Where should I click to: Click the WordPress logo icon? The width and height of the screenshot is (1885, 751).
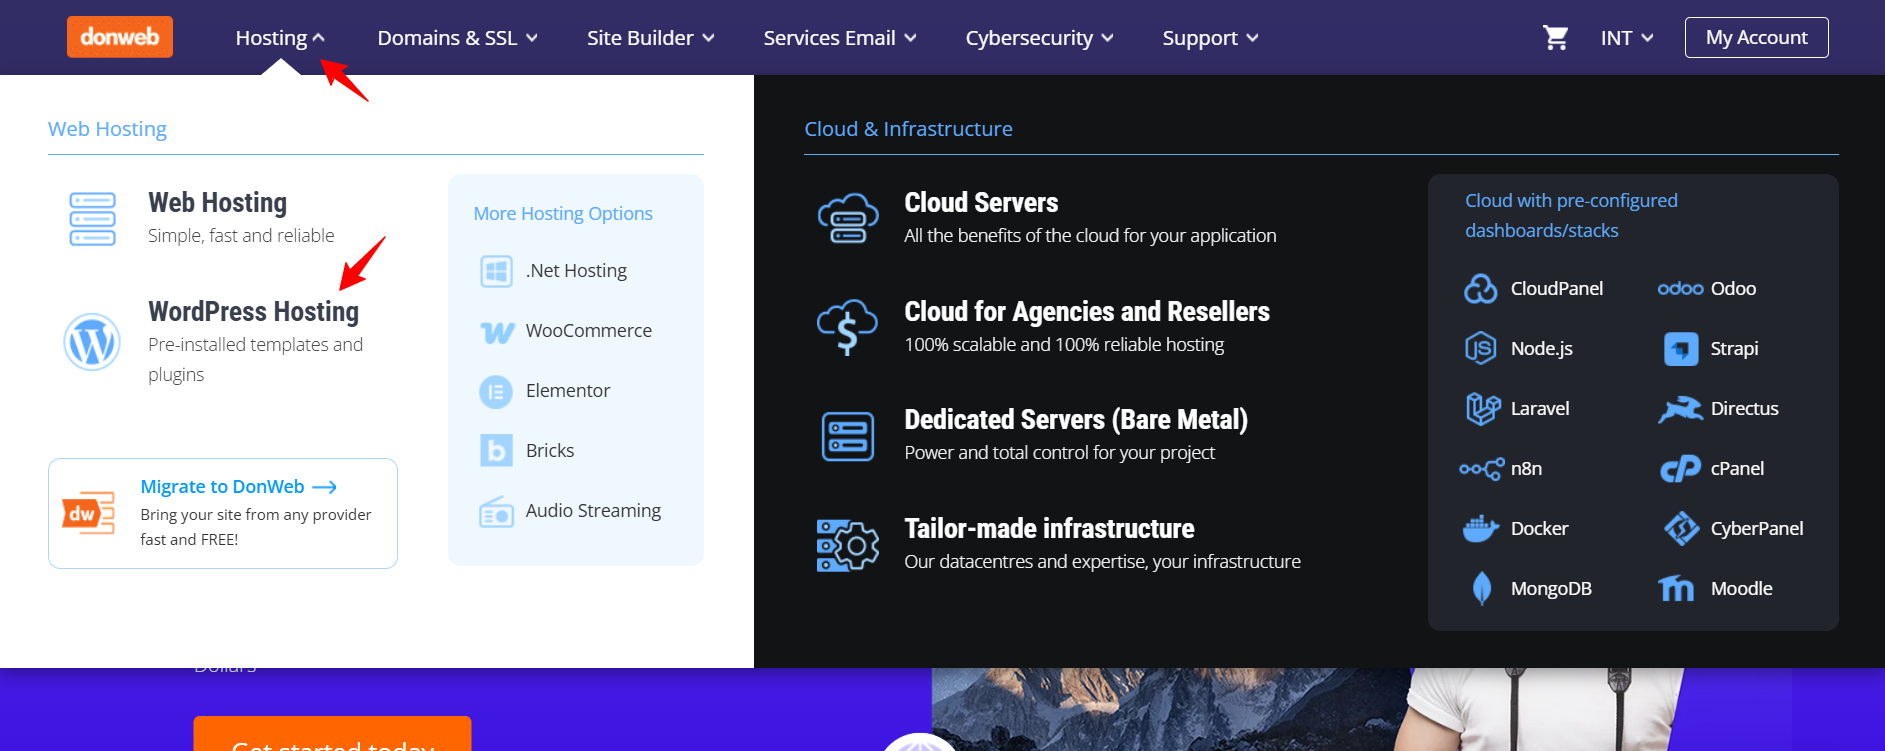(x=92, y=342)
